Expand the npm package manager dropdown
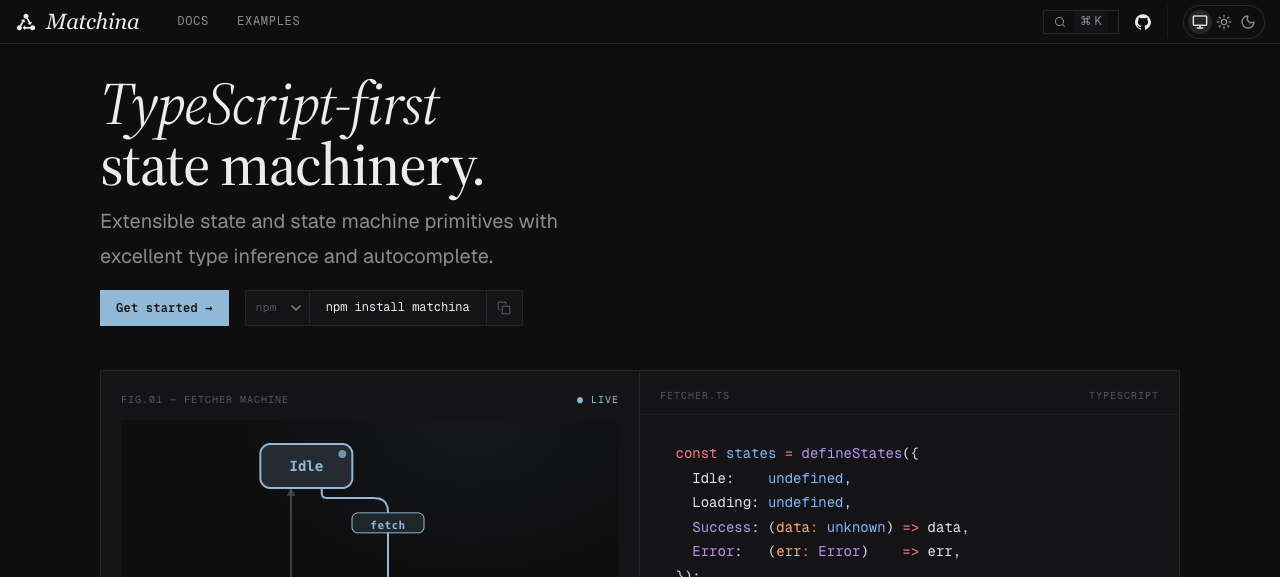The image size is (1280, 577). pyautogui.click(x=278, y=308)
